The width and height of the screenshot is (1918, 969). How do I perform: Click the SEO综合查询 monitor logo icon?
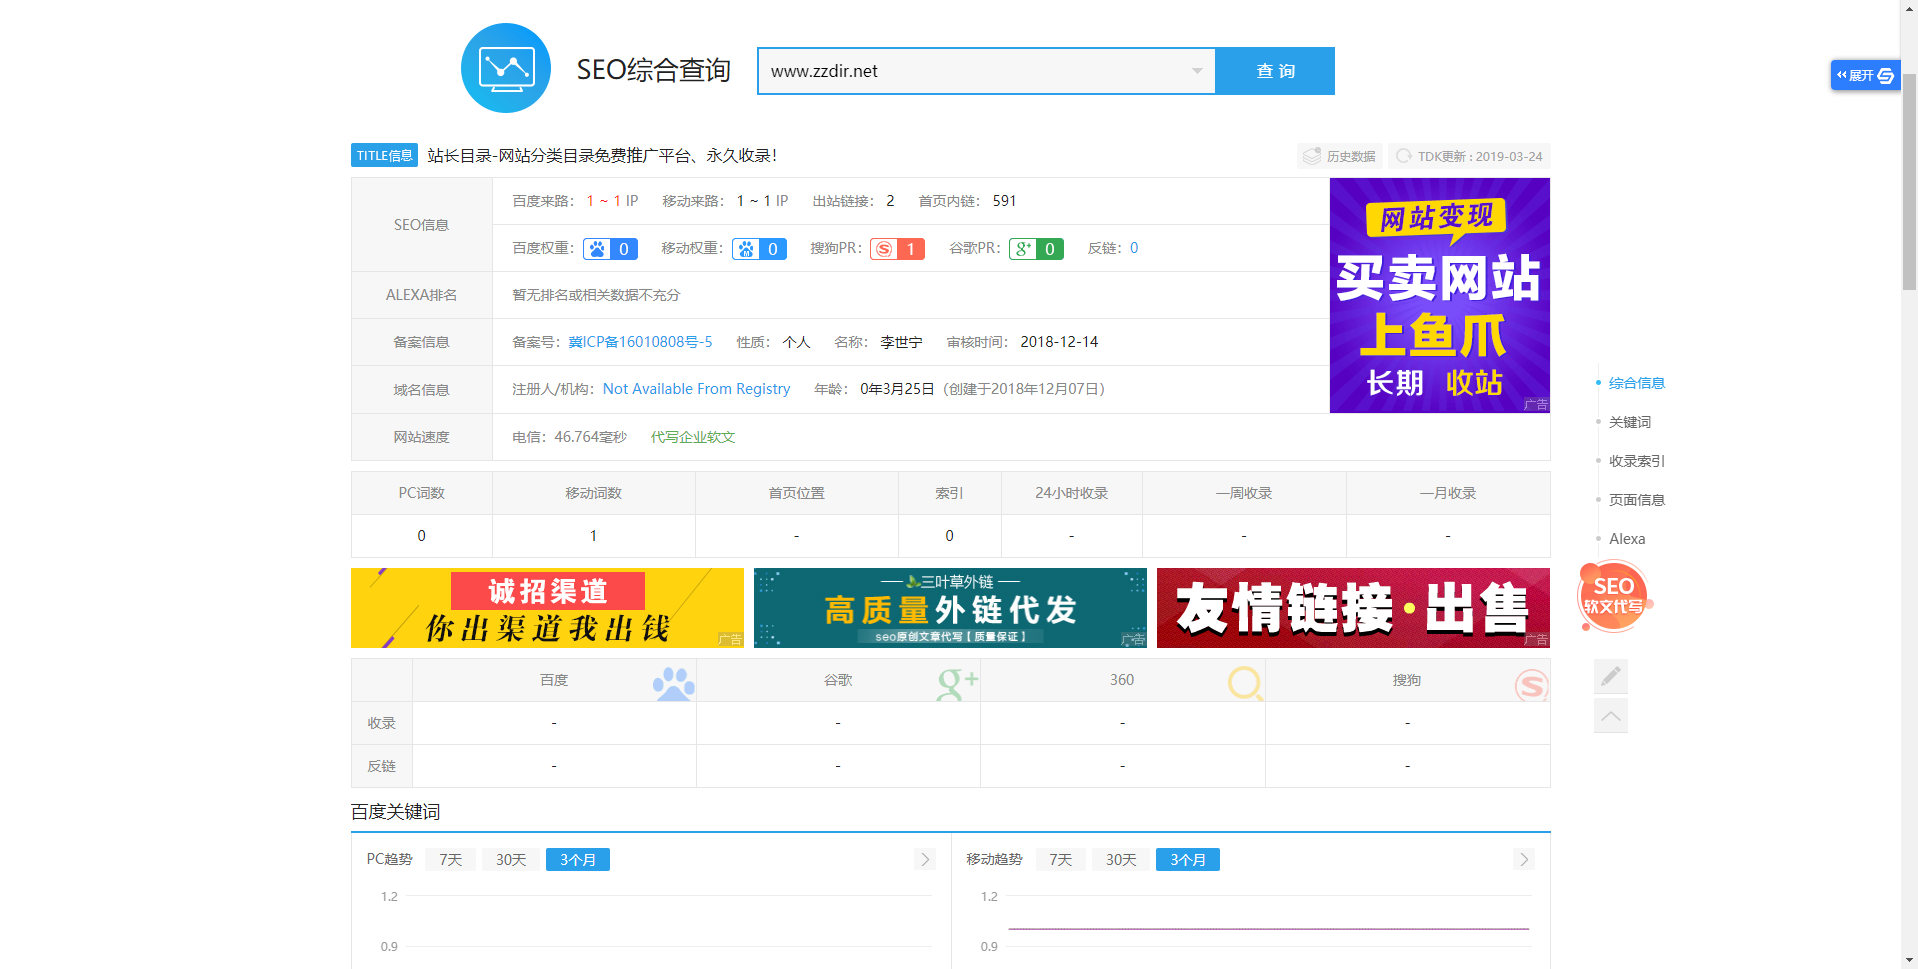[506, 69]
